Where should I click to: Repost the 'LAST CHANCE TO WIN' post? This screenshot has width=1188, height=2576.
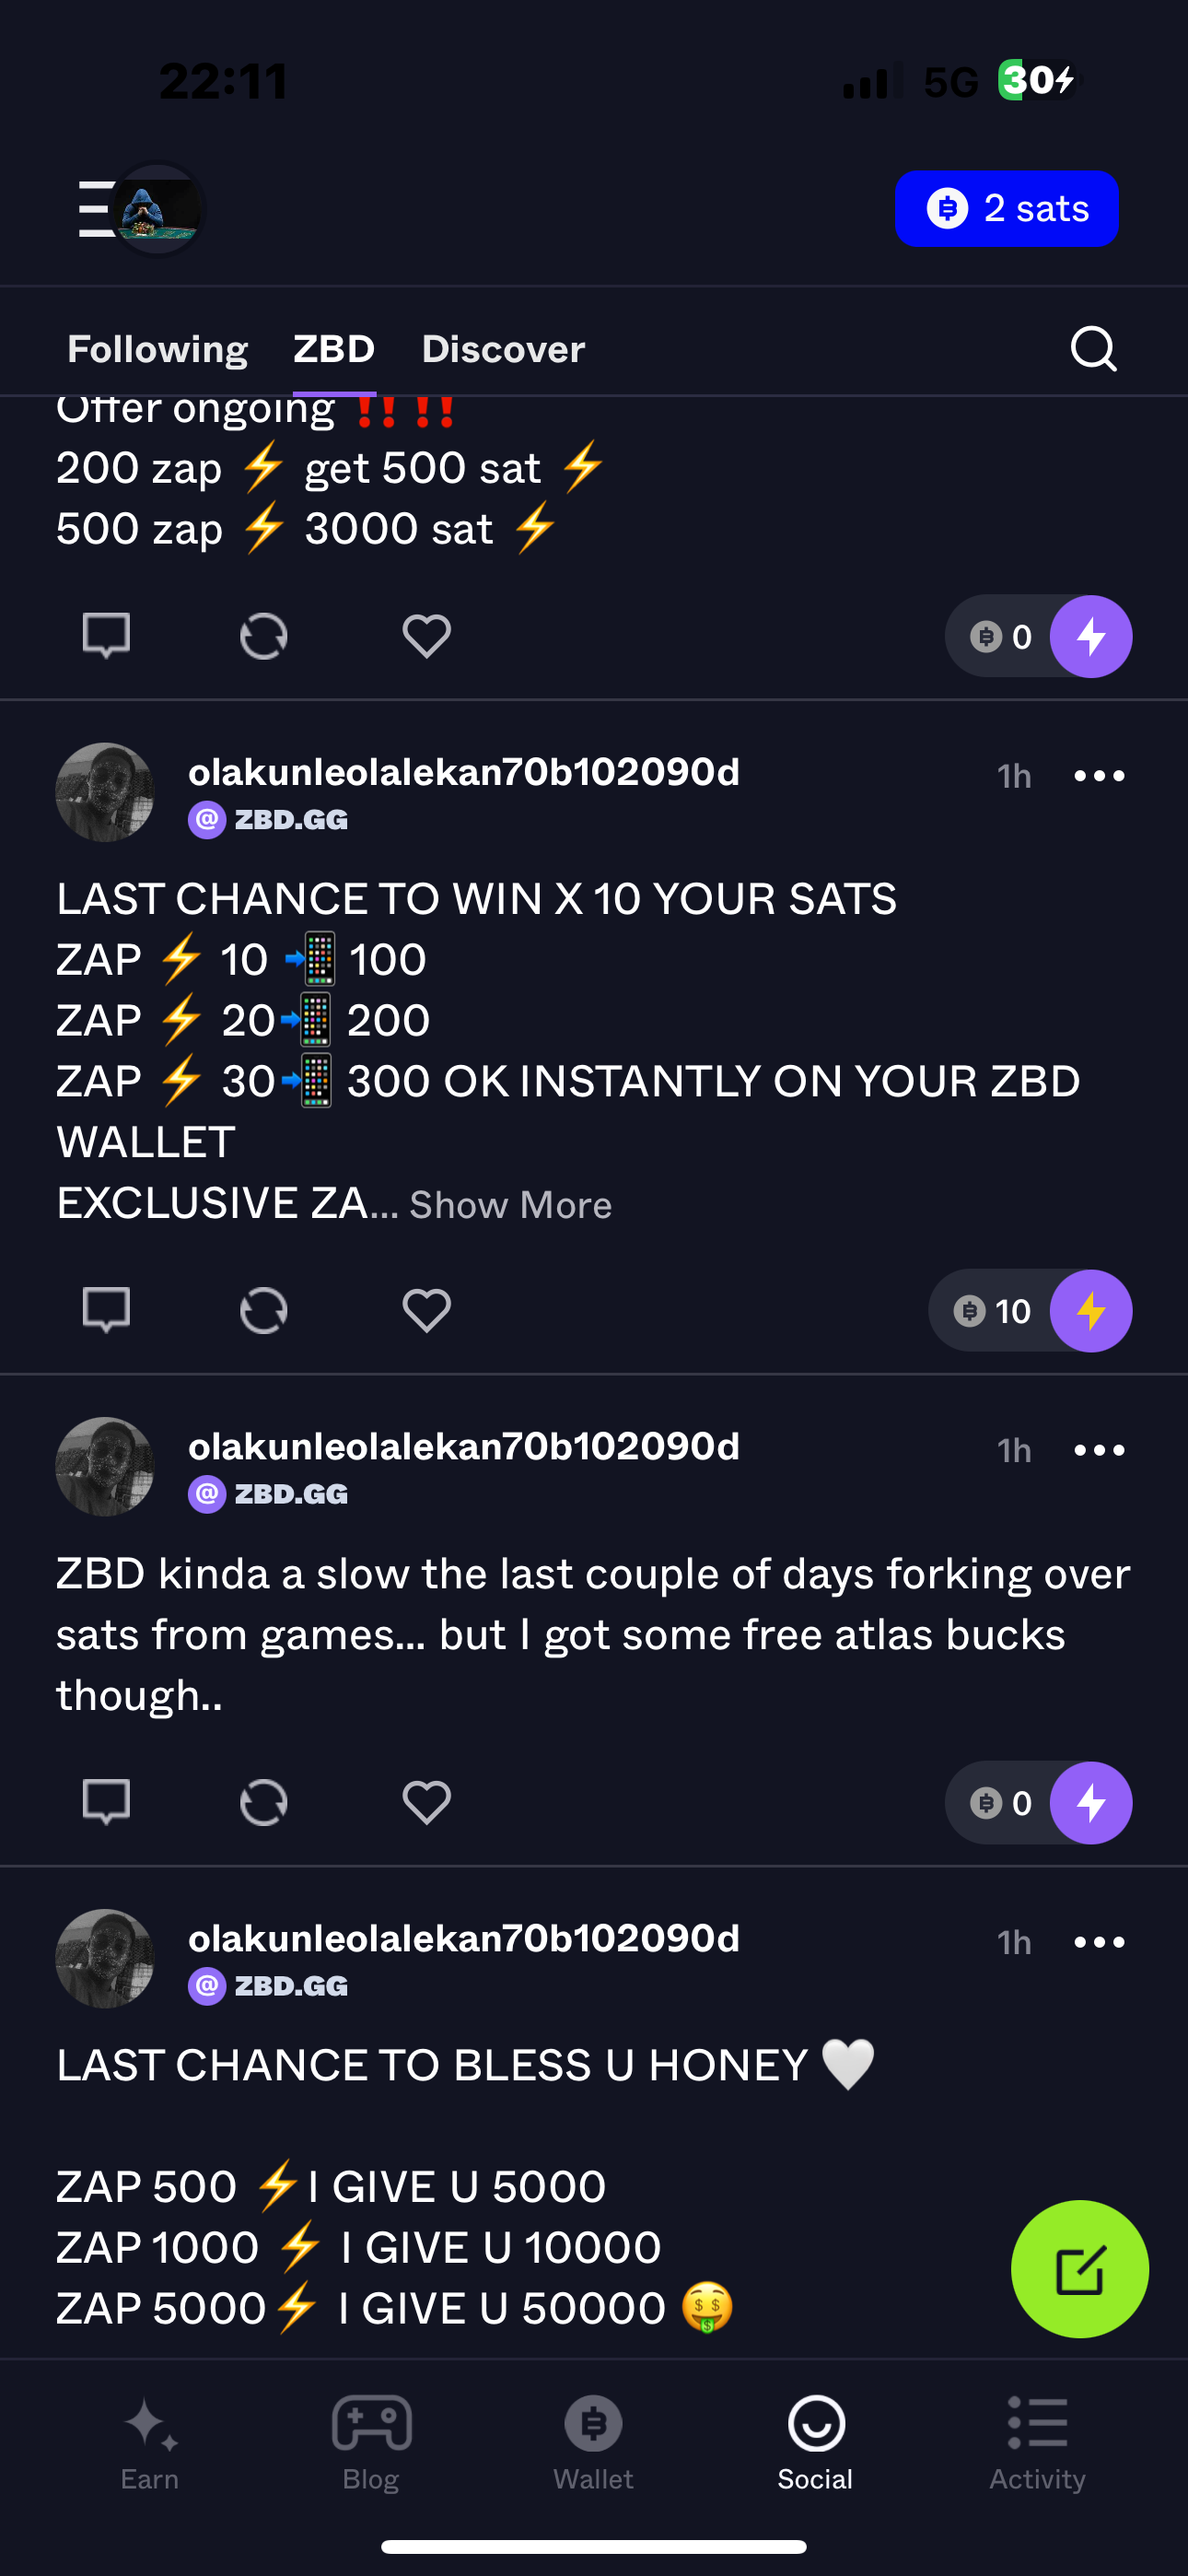264,1311
